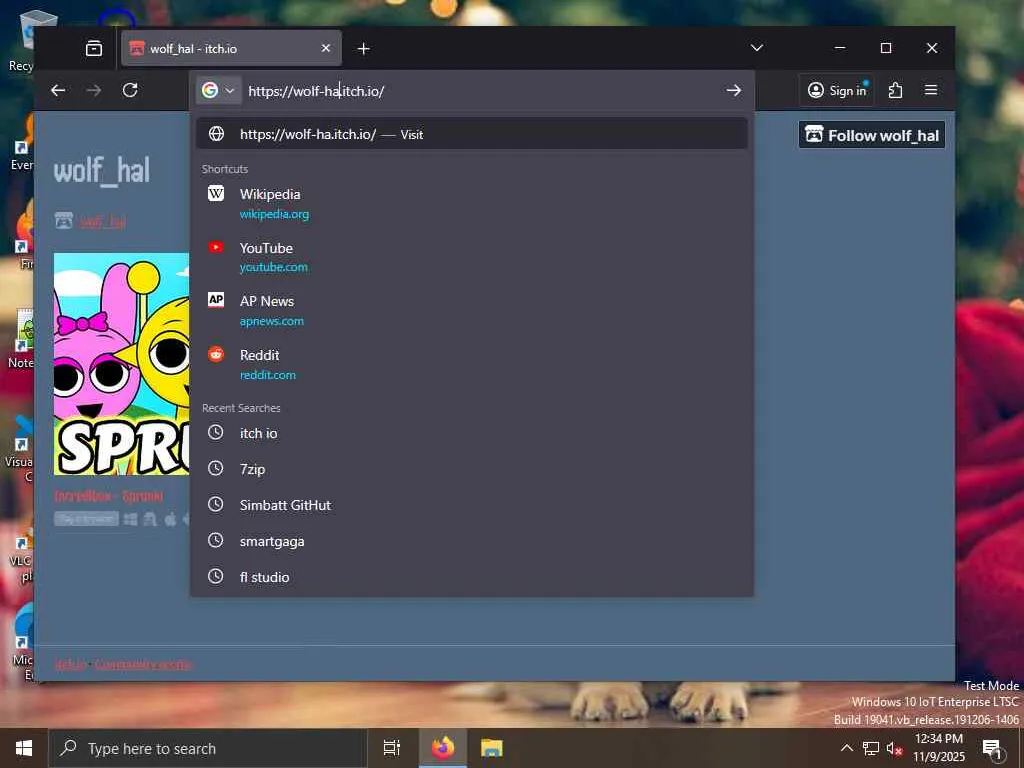Click the wolf_hal page heading

(x=102, y=171)
